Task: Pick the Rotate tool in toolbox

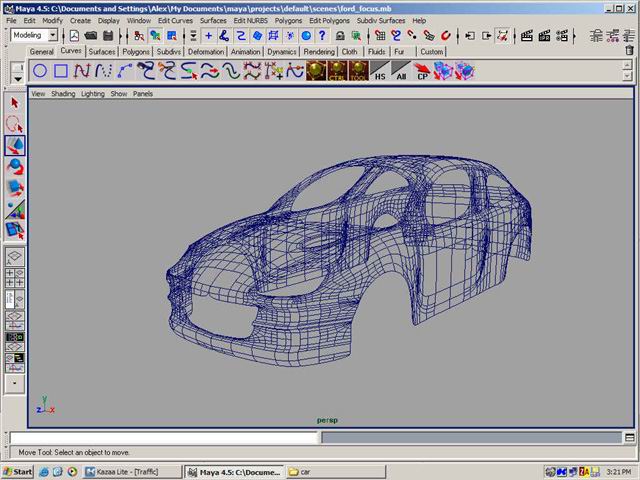Action: [15, 167]
